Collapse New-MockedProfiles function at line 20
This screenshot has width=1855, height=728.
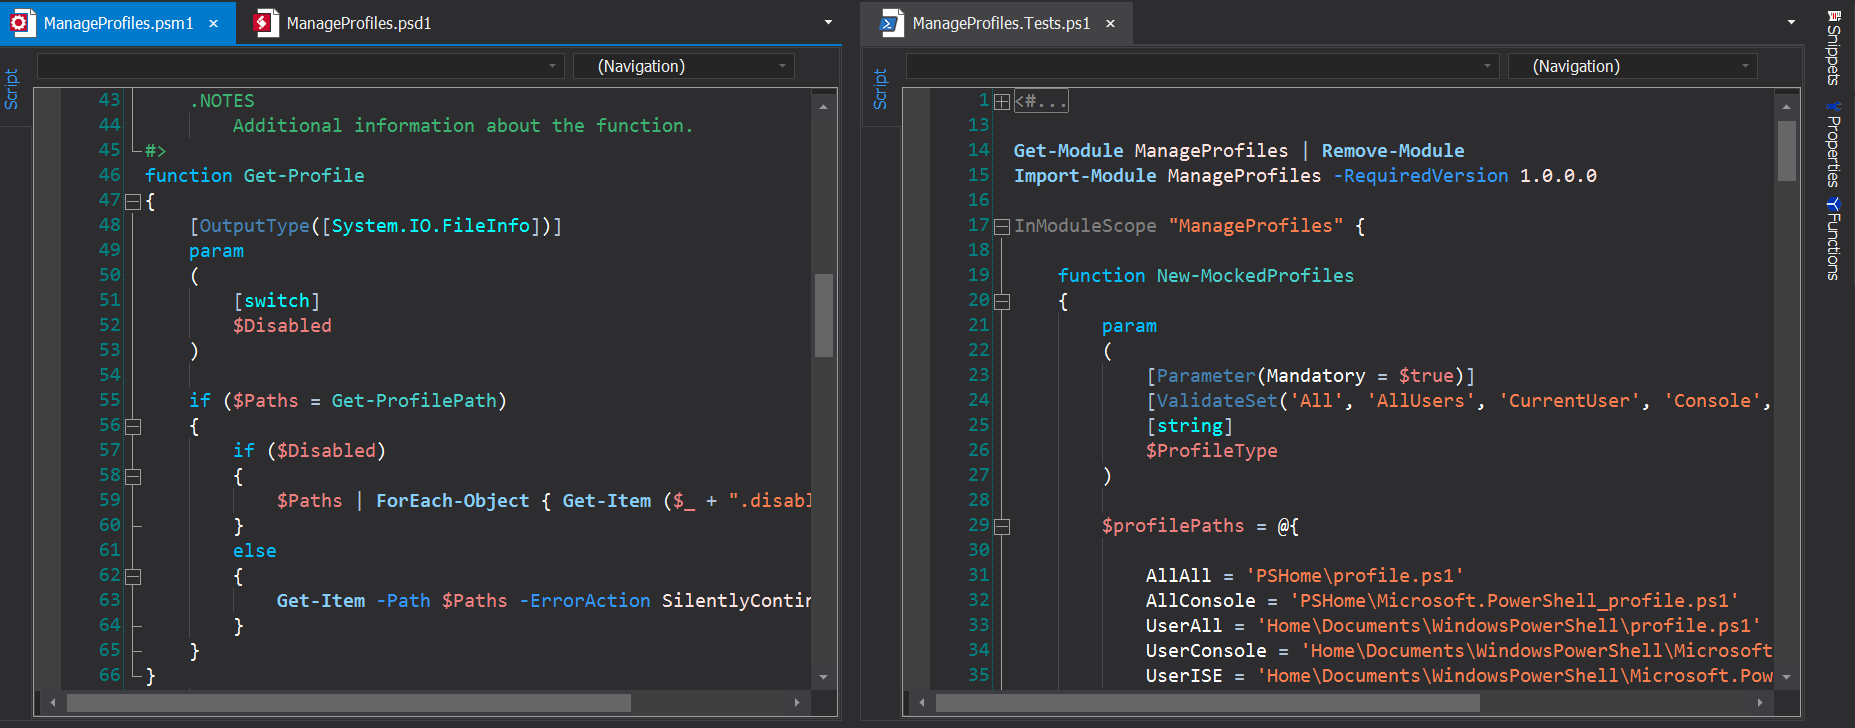(x=1002, y=301)
